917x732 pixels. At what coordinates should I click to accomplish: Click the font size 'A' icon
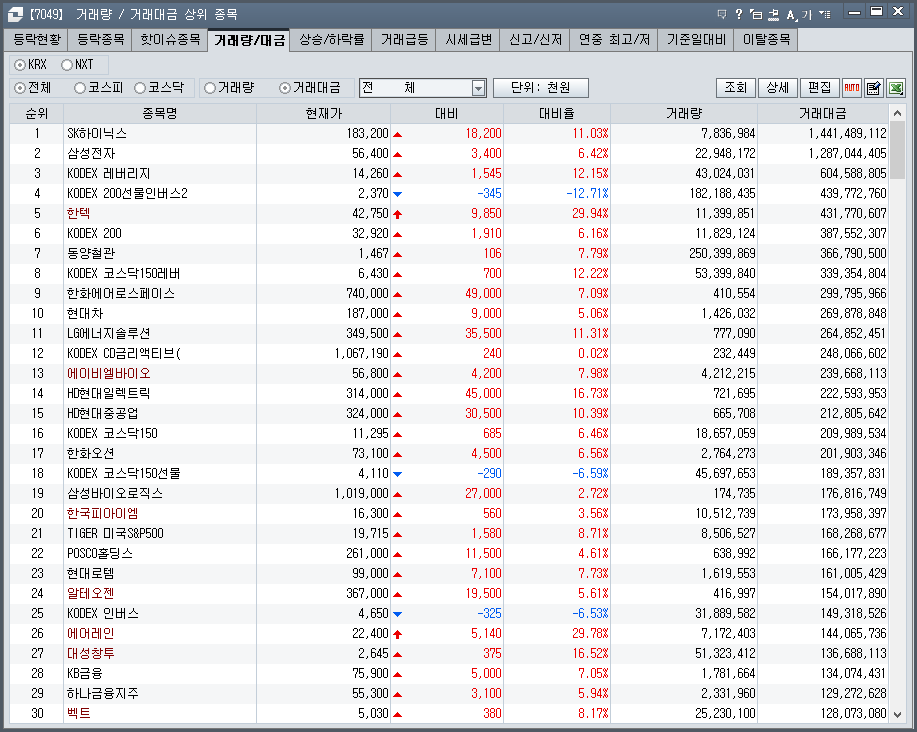(x=791, y=15)
